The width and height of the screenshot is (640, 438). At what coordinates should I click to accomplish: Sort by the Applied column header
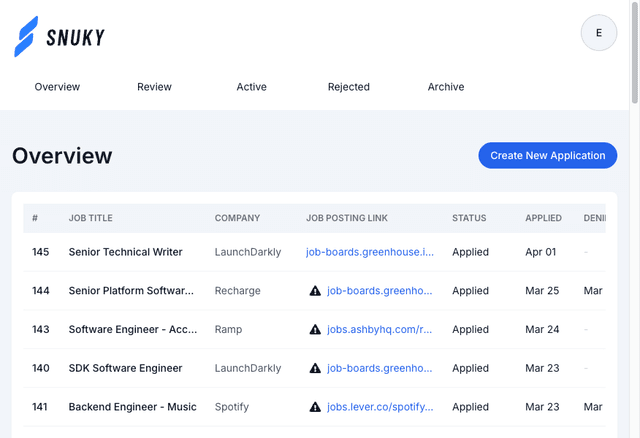pyautogui.click(x=543, y=218)
